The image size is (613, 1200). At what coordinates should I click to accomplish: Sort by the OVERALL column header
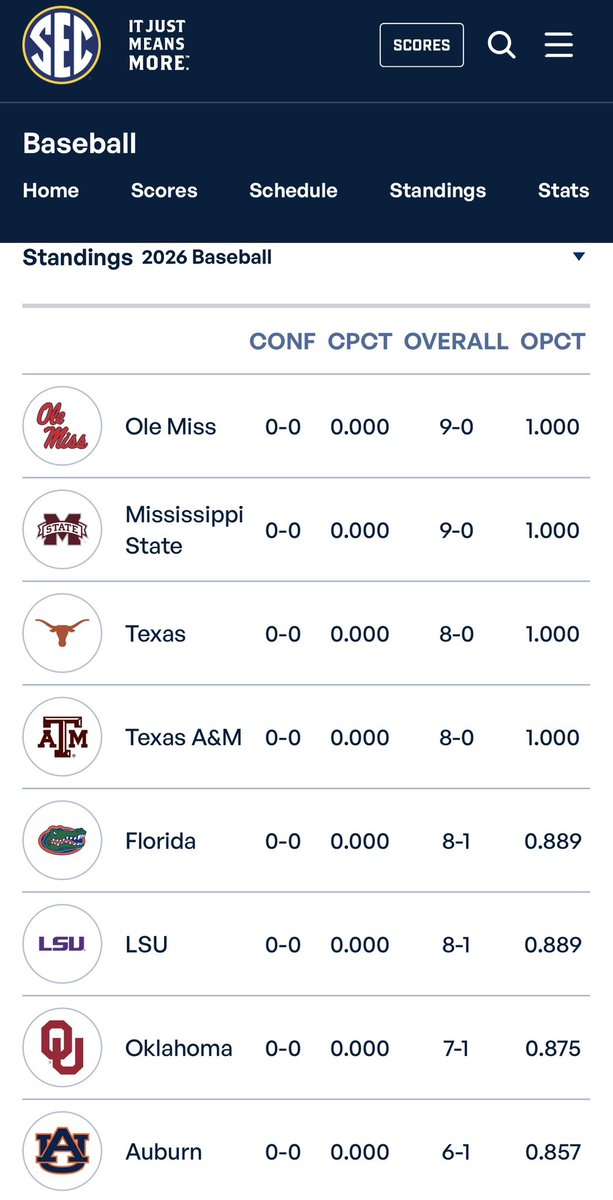[x=456, y=341]
